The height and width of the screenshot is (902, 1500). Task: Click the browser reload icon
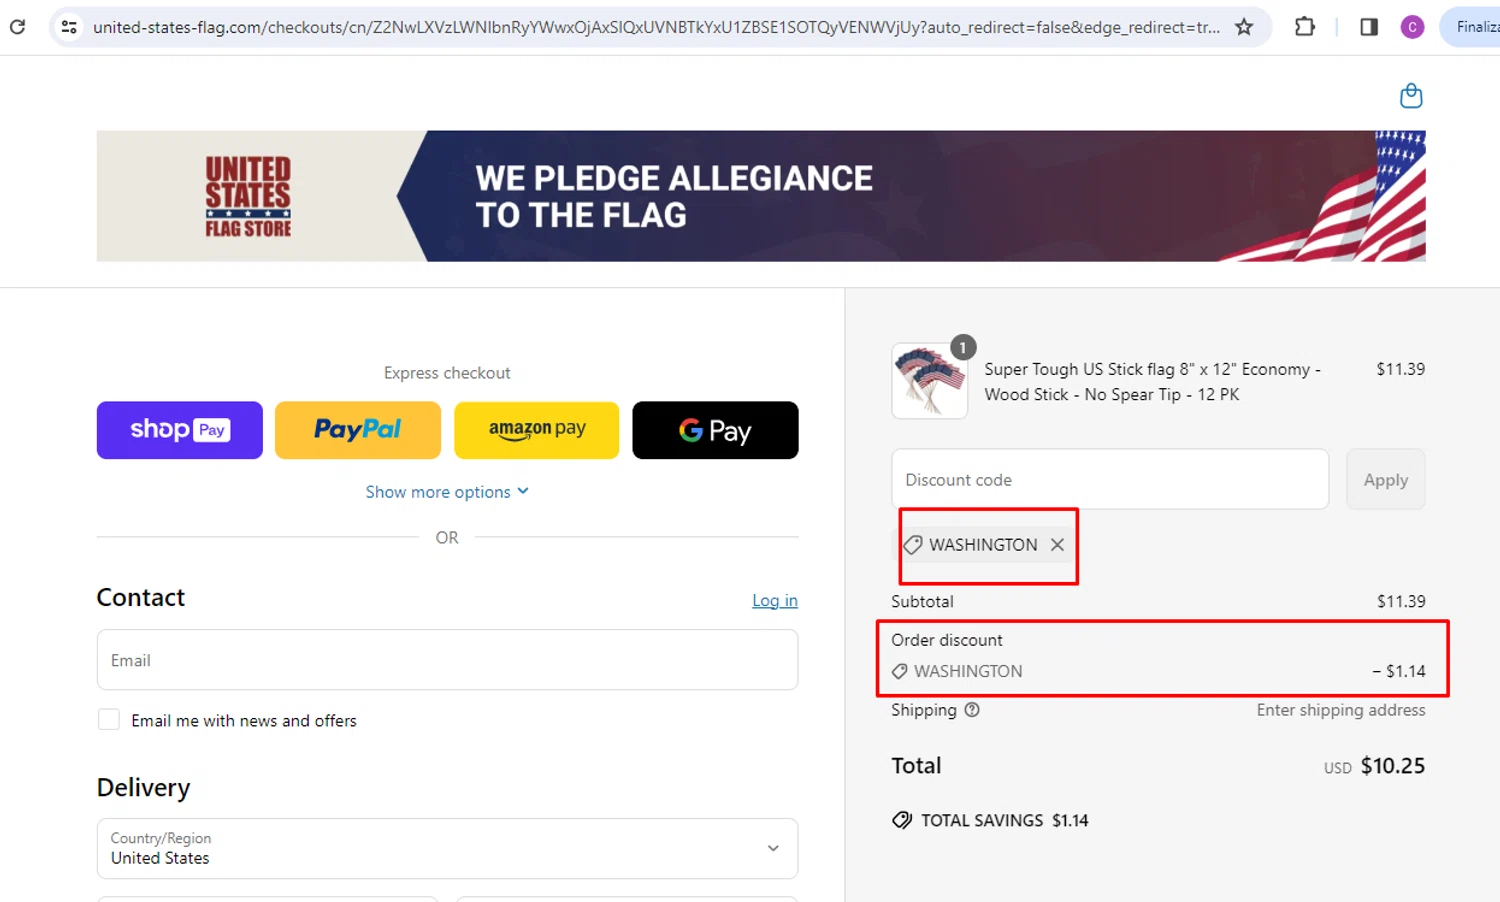[18, 27]
